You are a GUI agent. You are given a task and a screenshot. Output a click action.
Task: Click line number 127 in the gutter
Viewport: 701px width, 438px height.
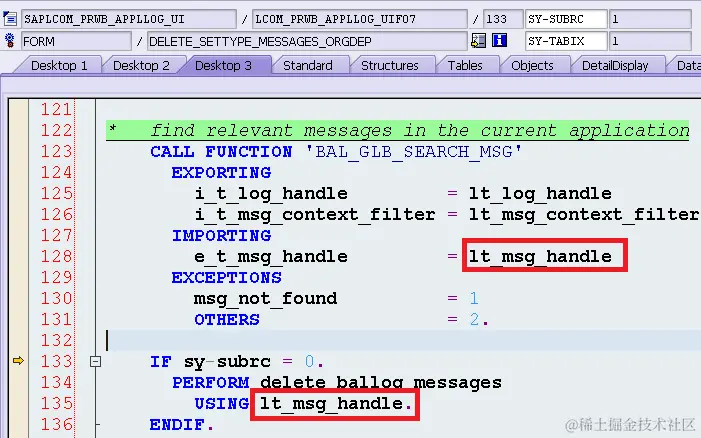tap(56, 235)
